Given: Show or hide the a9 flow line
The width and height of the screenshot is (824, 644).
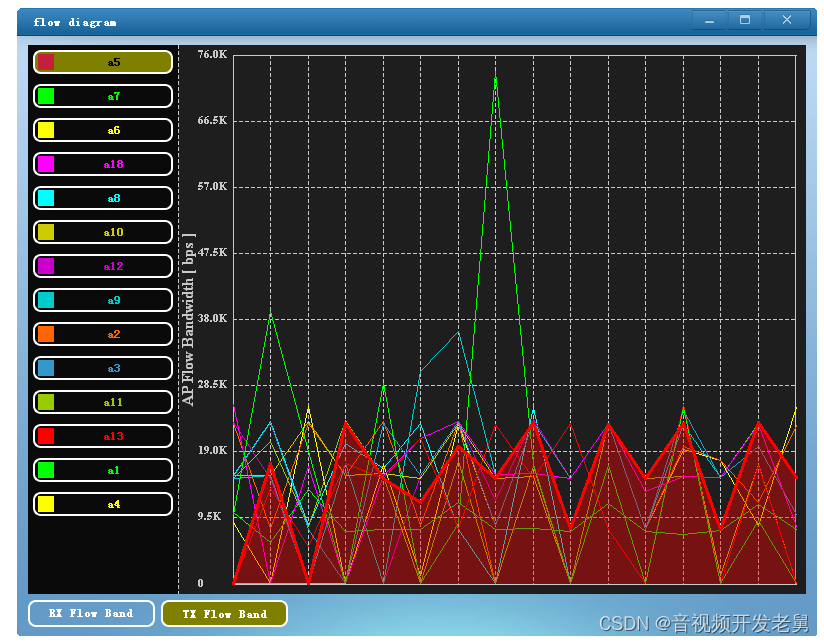Looking at the screenshot, I should (x=103, y=300).
